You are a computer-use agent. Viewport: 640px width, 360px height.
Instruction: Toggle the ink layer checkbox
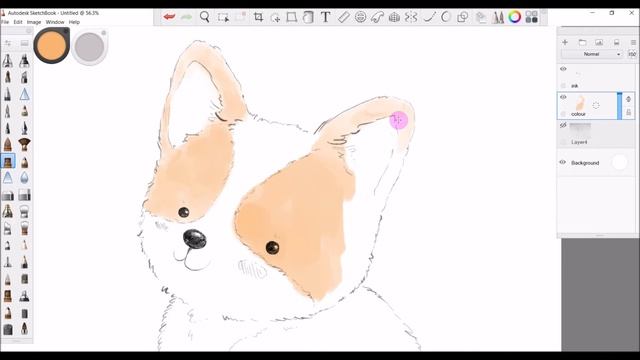[x=563, y=86]
